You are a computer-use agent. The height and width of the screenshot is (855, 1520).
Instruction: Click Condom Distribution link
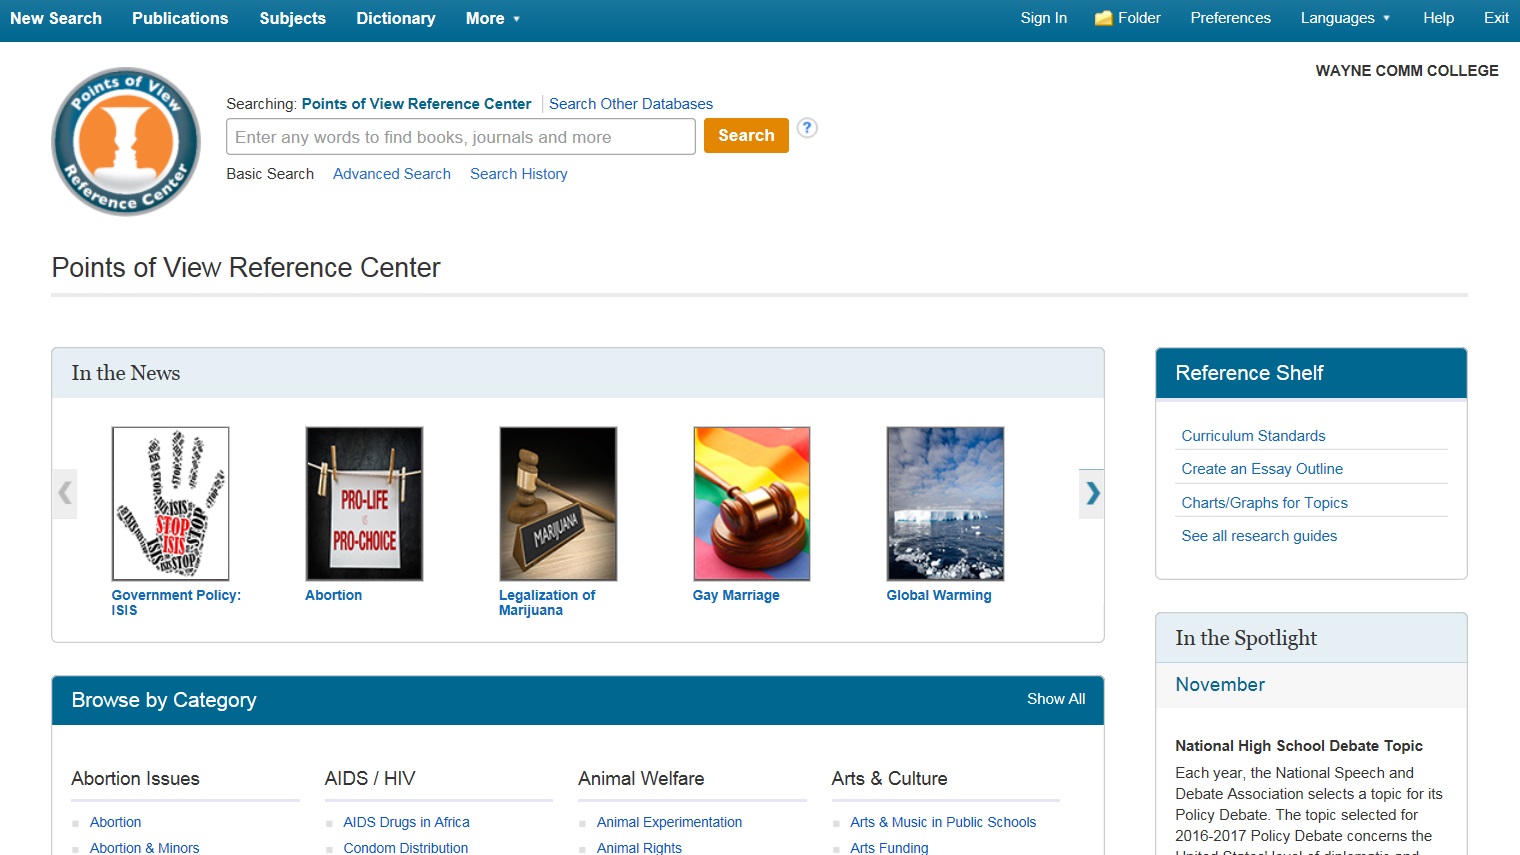point(406,847)
